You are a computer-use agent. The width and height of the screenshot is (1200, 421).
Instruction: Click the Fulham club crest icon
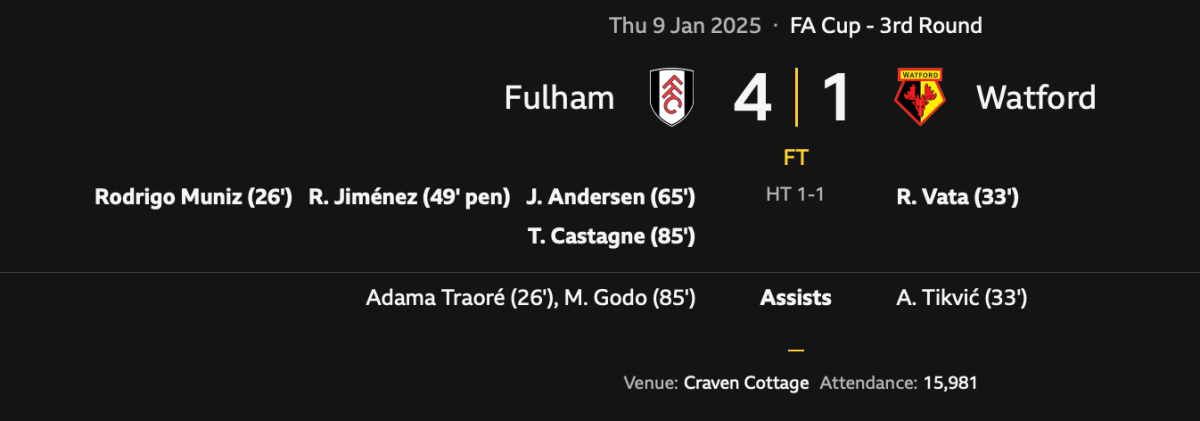coord(671,97)
